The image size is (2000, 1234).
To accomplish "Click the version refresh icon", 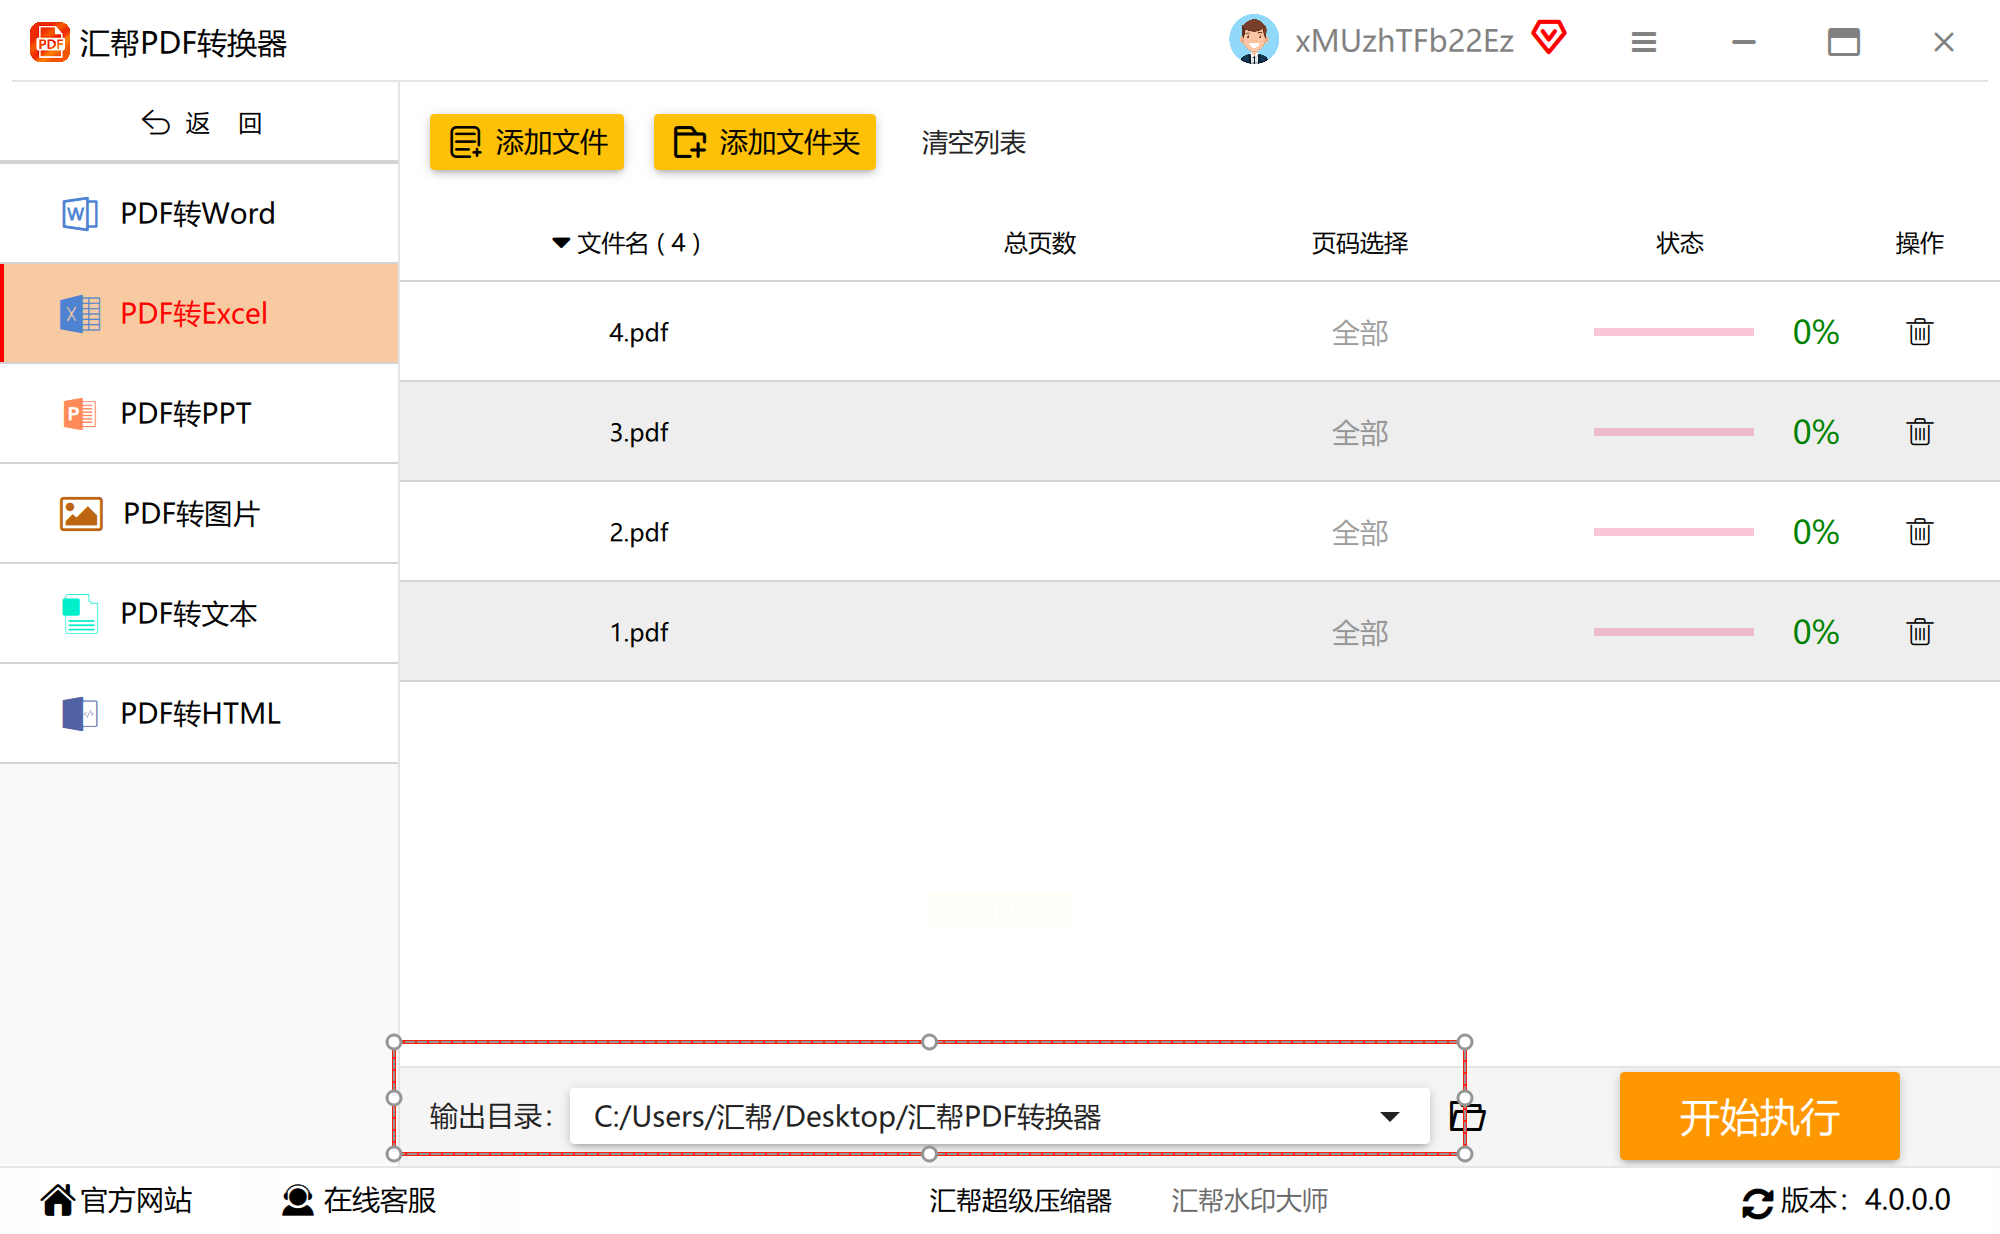I will (x=1757, y=1201).
